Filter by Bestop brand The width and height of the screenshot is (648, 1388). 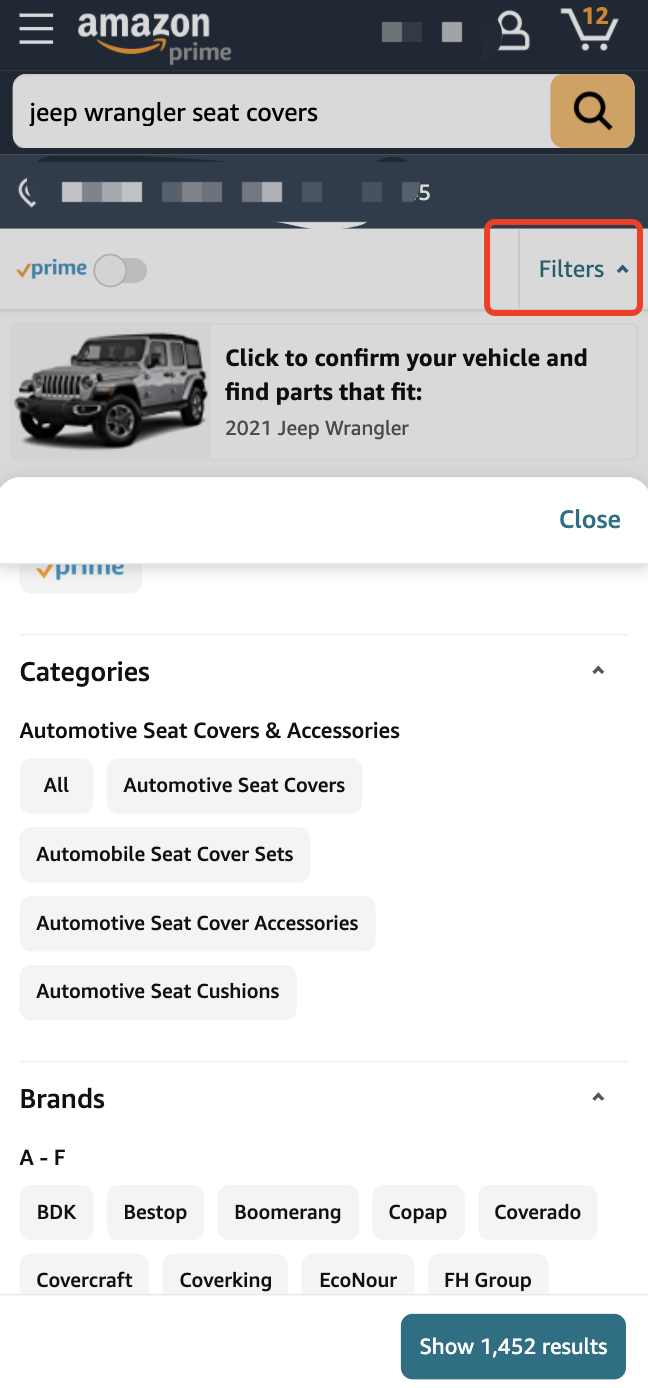[155, 1212]
